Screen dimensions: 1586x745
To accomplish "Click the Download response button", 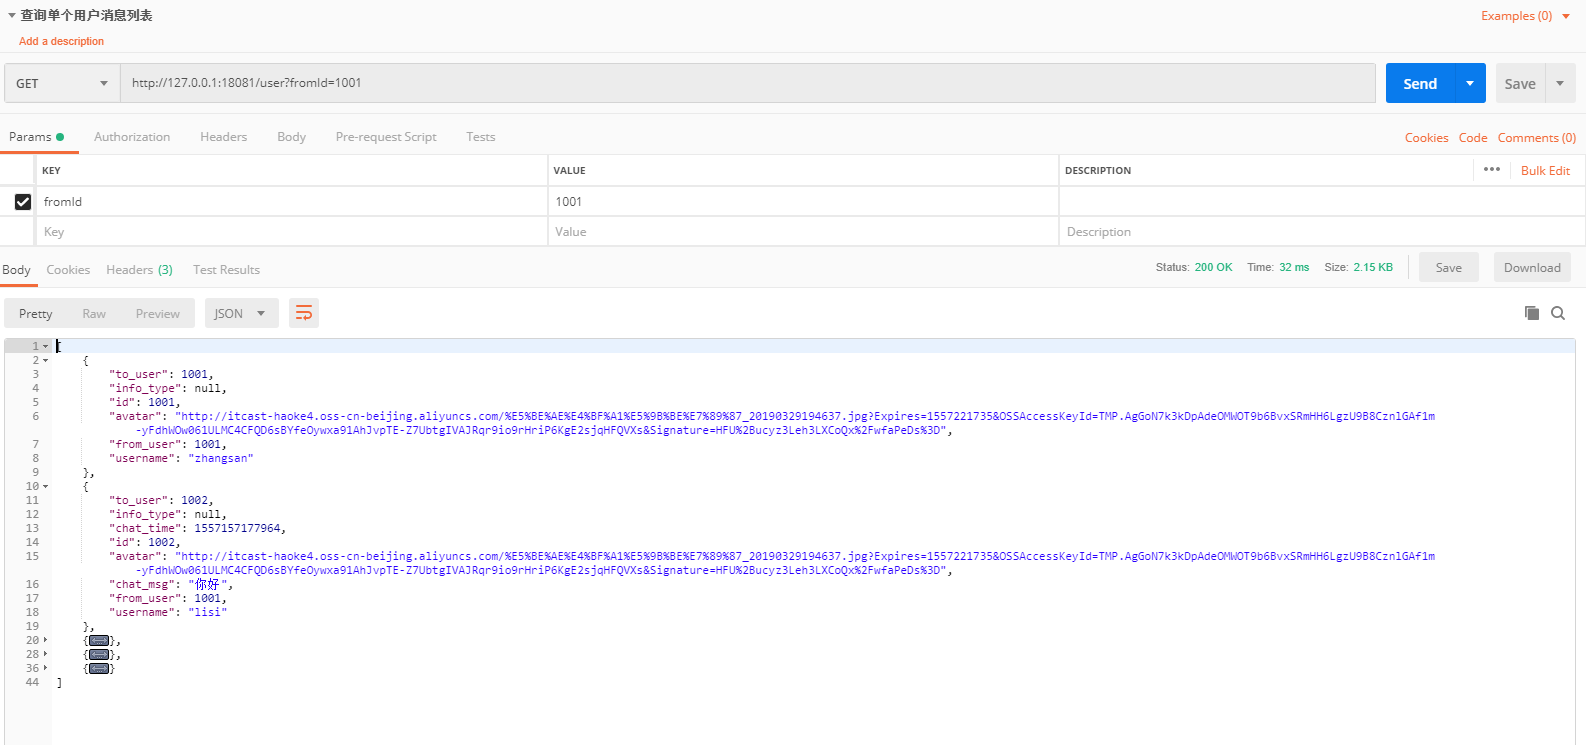I will 1532,267.
